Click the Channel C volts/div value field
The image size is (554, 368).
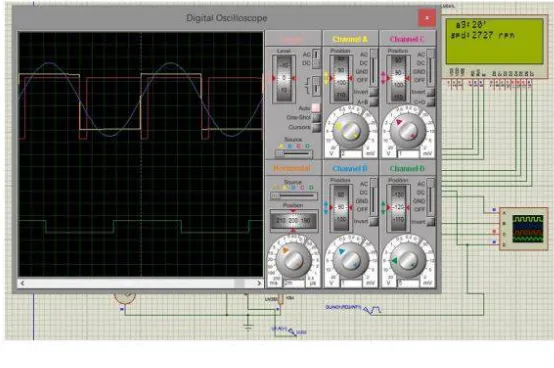click(x=408, y=154)
